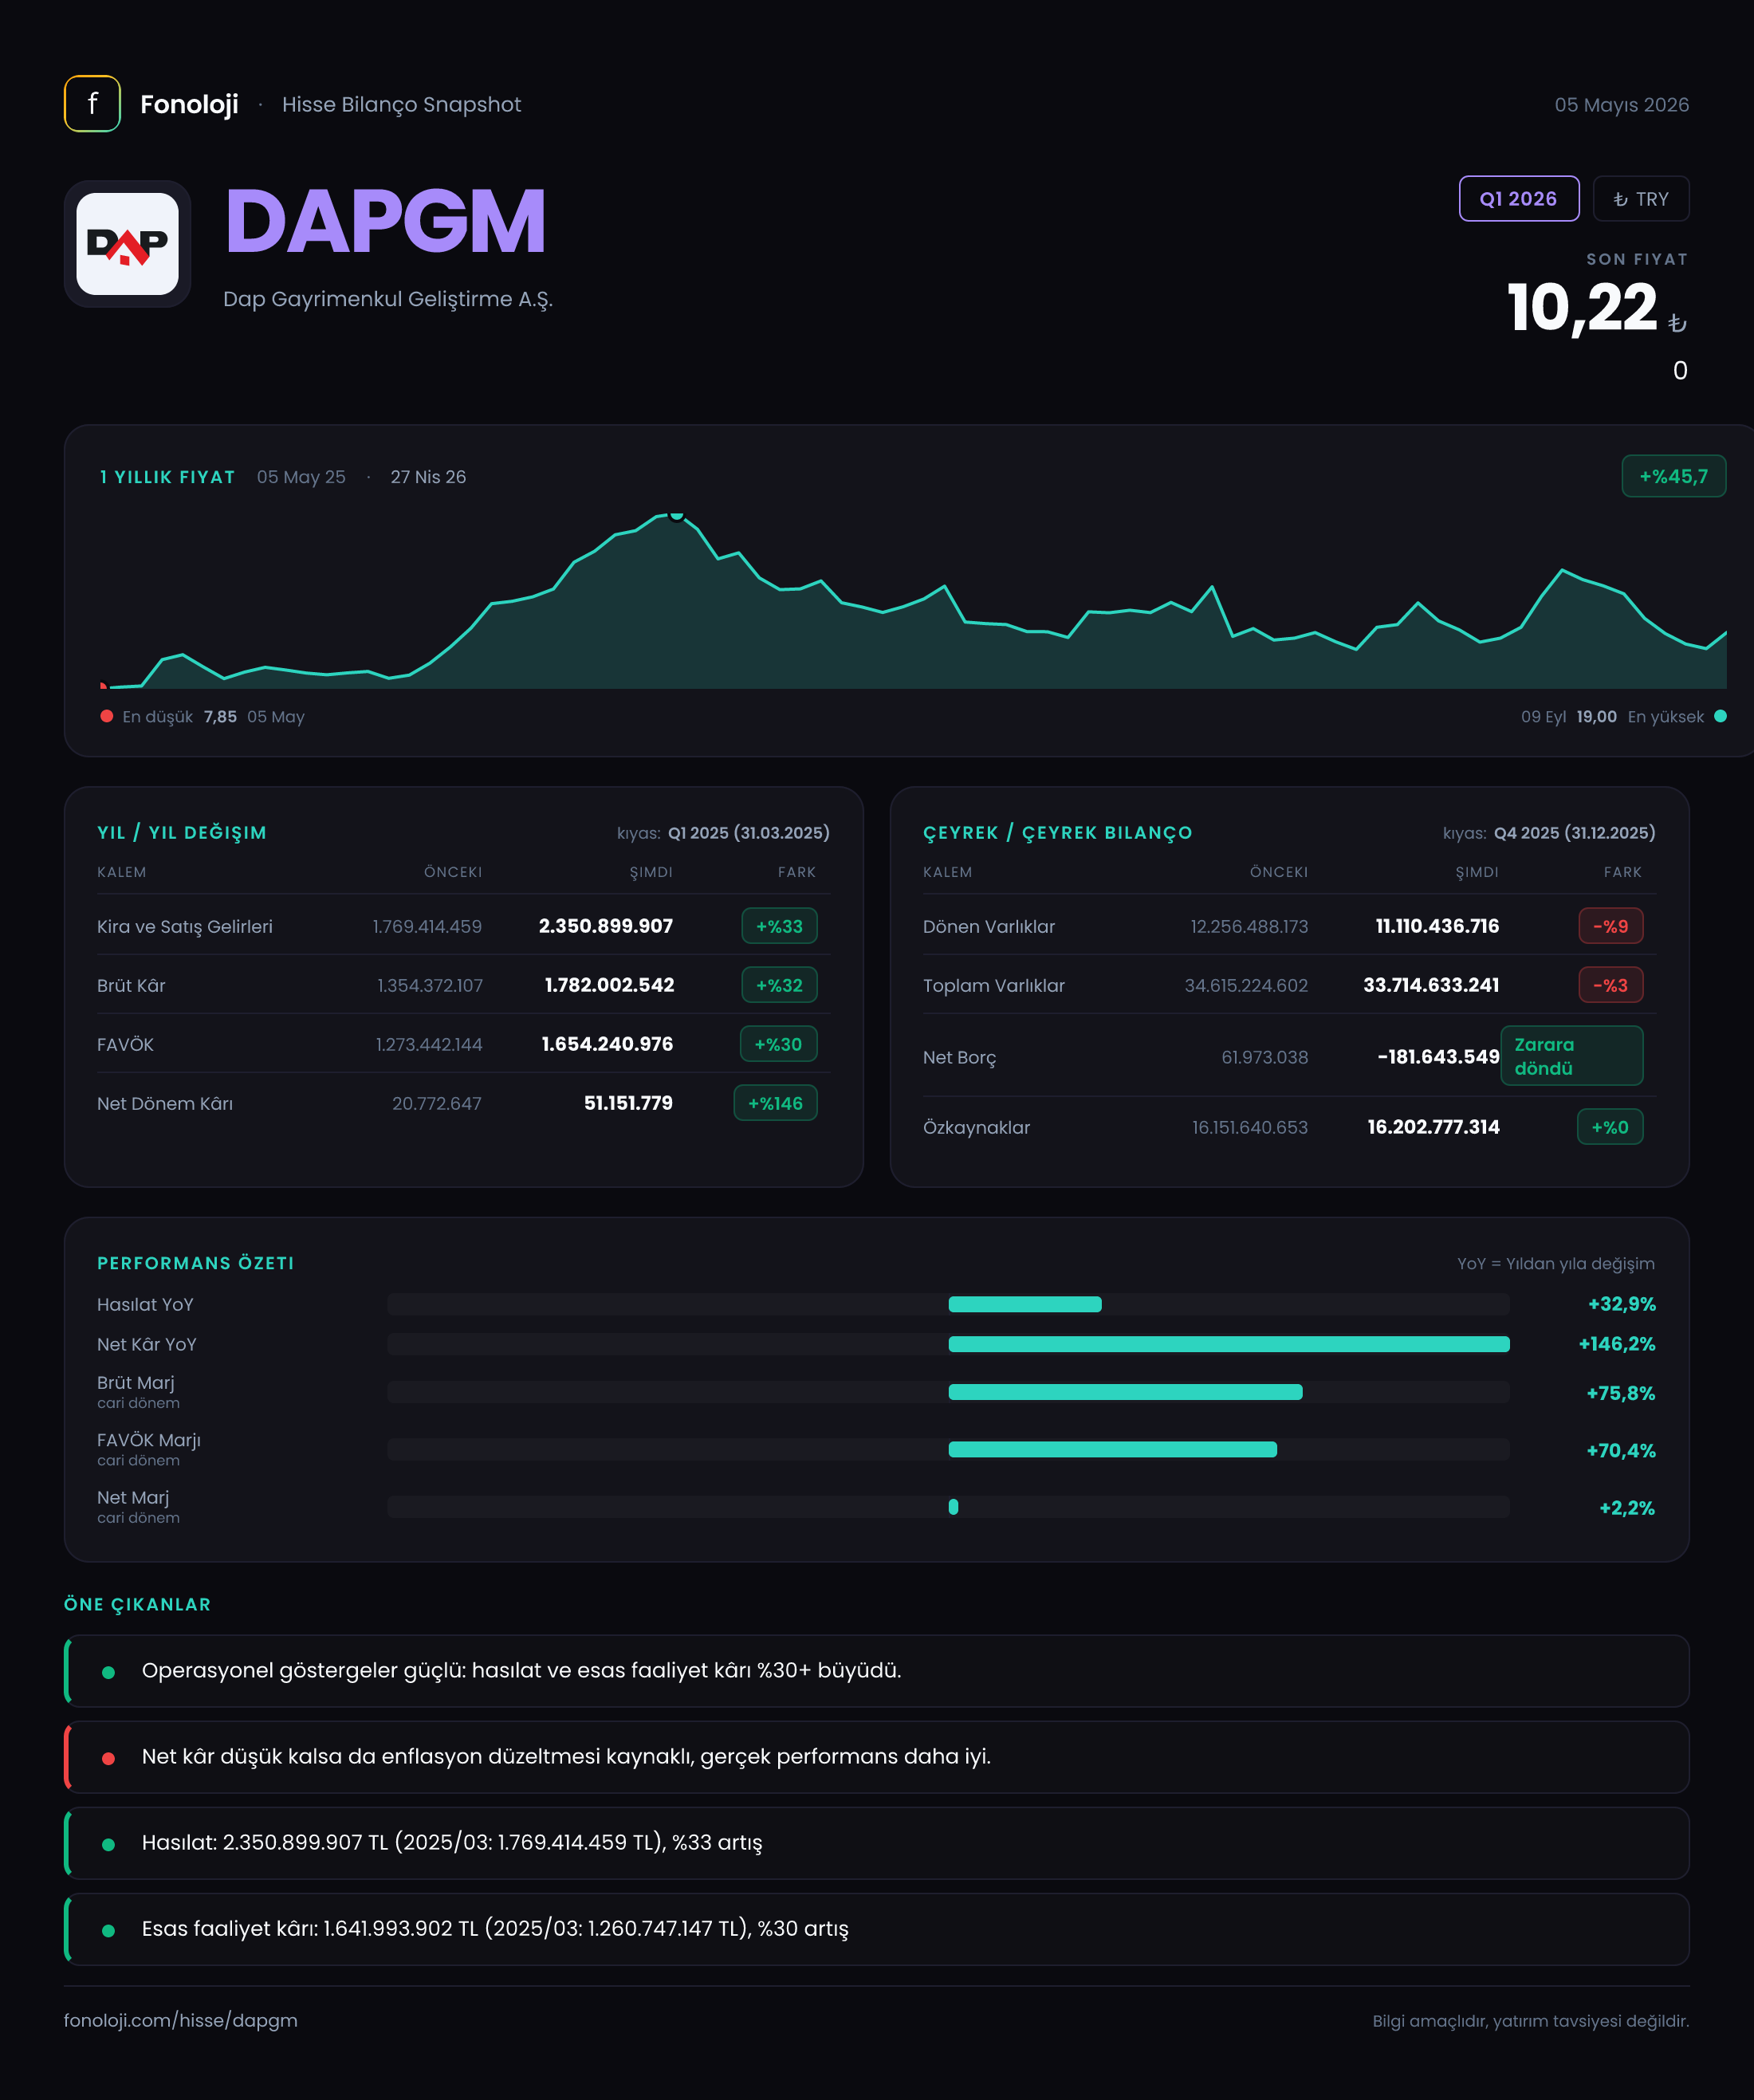Click the peak marker on price chart

(x=677, y=515)
